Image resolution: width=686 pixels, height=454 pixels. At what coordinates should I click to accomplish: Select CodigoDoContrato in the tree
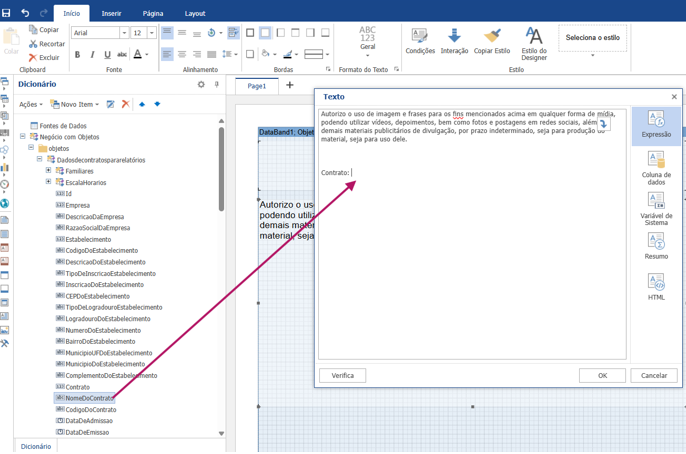tap(86, 409)
